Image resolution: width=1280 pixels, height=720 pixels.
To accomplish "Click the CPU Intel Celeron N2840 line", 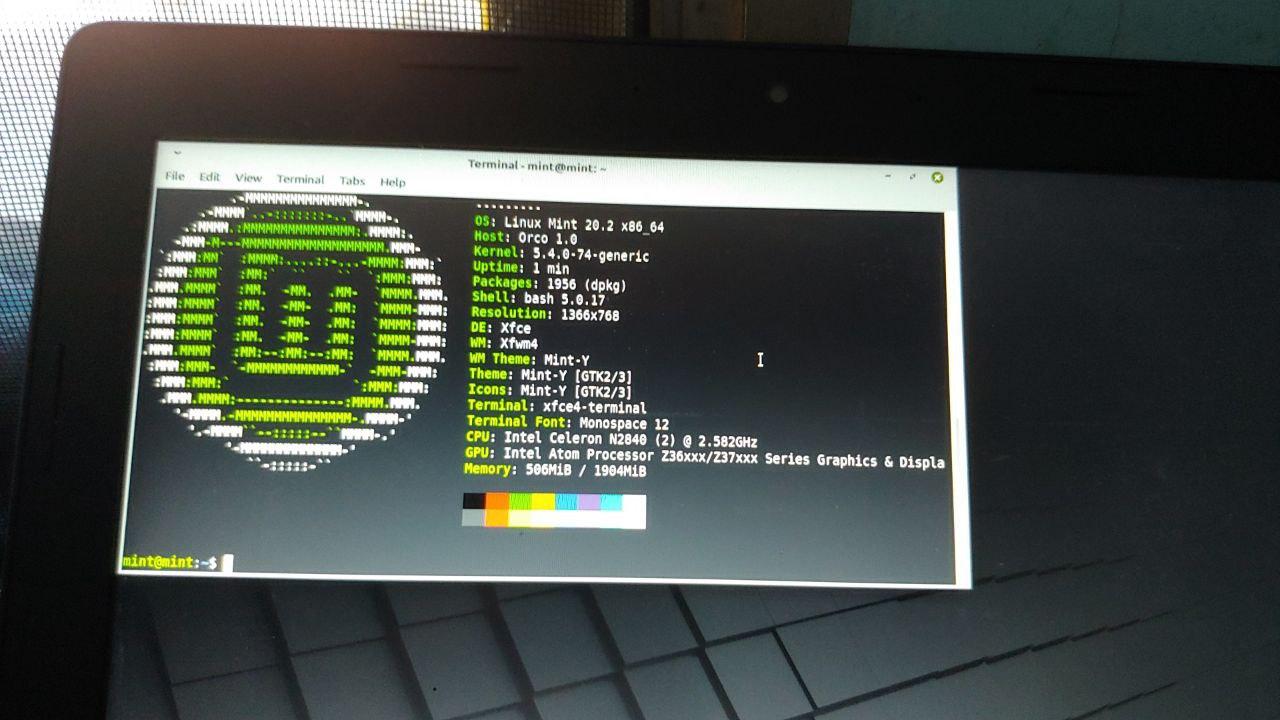I will pos(611,440).
